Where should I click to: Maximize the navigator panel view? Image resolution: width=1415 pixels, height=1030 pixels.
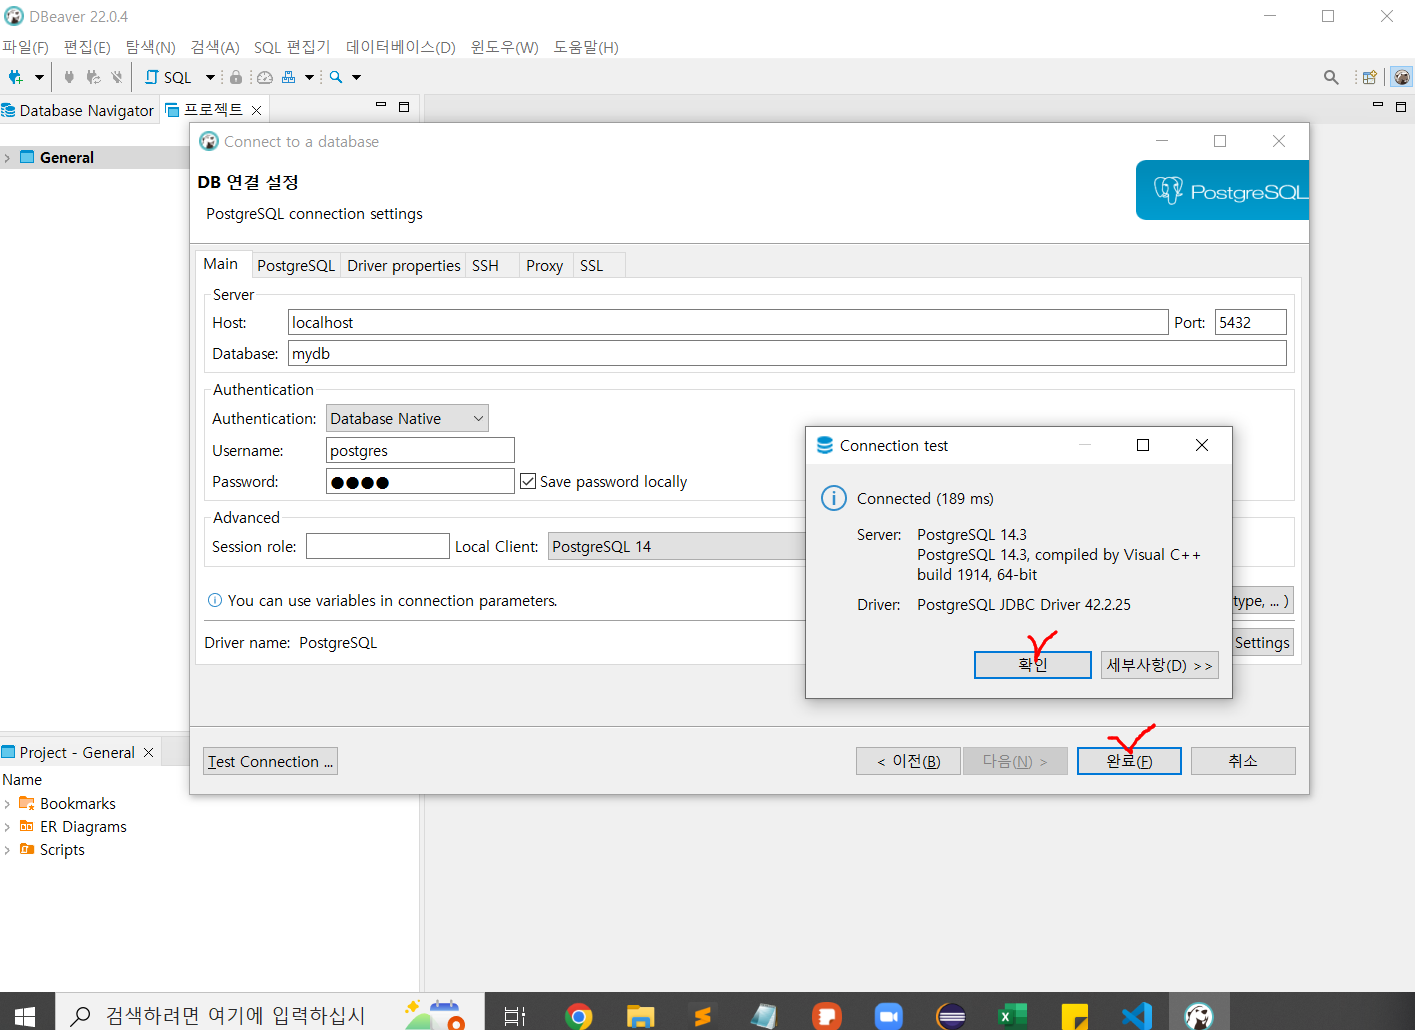tap(404, 106)
